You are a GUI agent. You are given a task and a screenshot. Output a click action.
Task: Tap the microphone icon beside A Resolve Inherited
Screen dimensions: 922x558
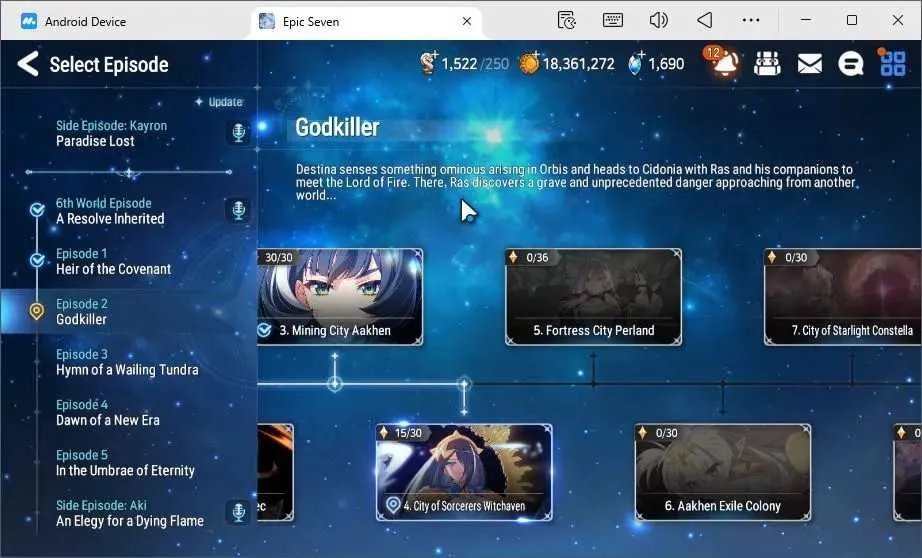coord(238,210)
